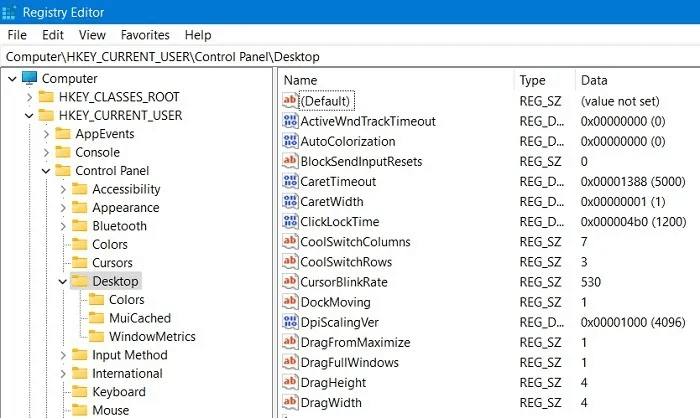700x418 pixels.
Task: Select the DragFullWindows value entry
Action: click(349, 362)
